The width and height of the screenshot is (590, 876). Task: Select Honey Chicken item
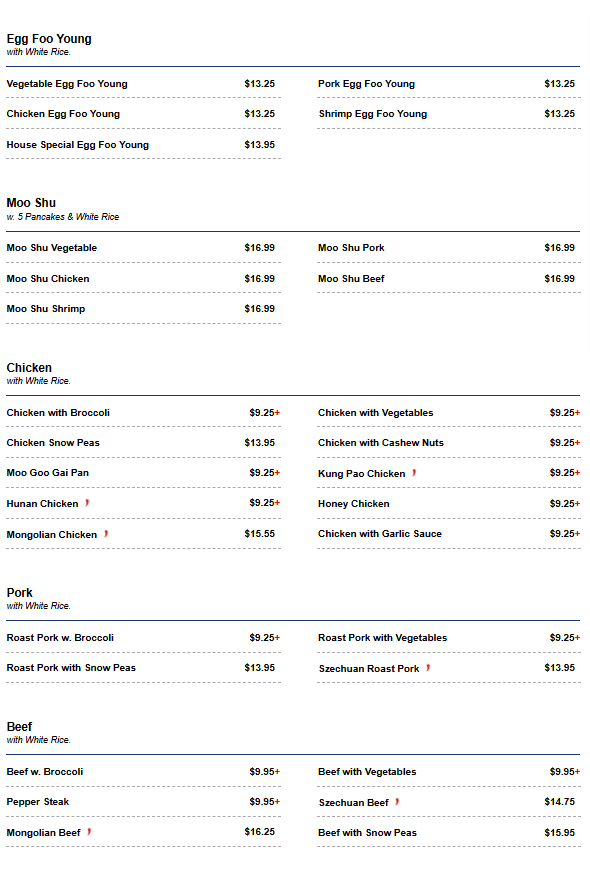click(x=449, y=503)
